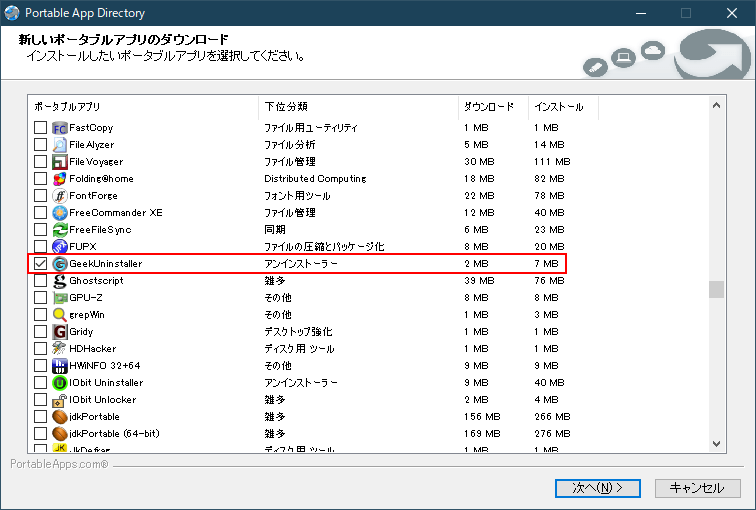The image size is (756, 510).
Task: Click アンインストーラー category in GeekUninstaller row
Action: (301, 264)
